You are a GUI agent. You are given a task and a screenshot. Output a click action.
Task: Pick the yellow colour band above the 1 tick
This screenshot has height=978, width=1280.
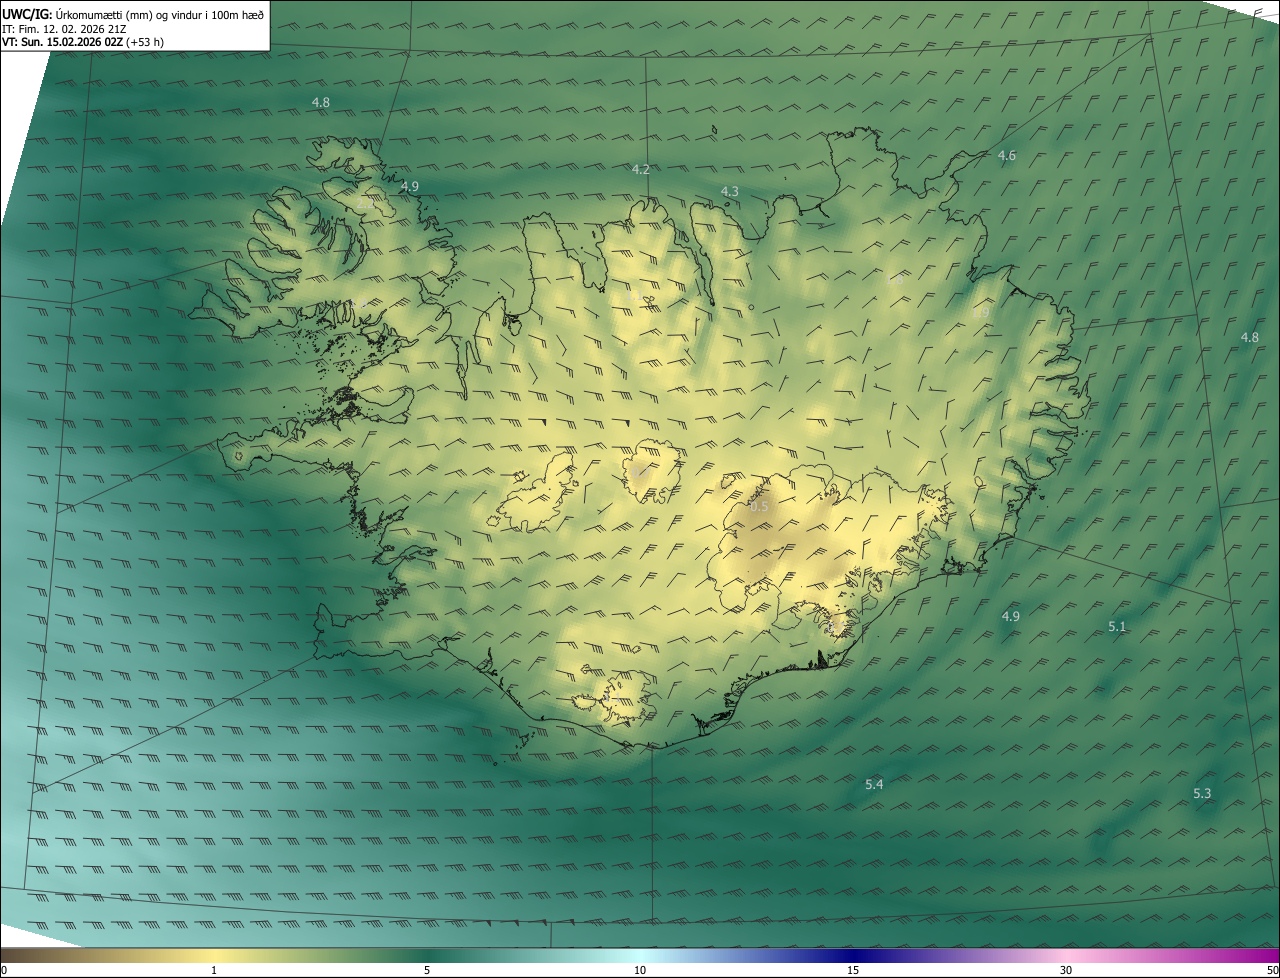coord(214,955)
